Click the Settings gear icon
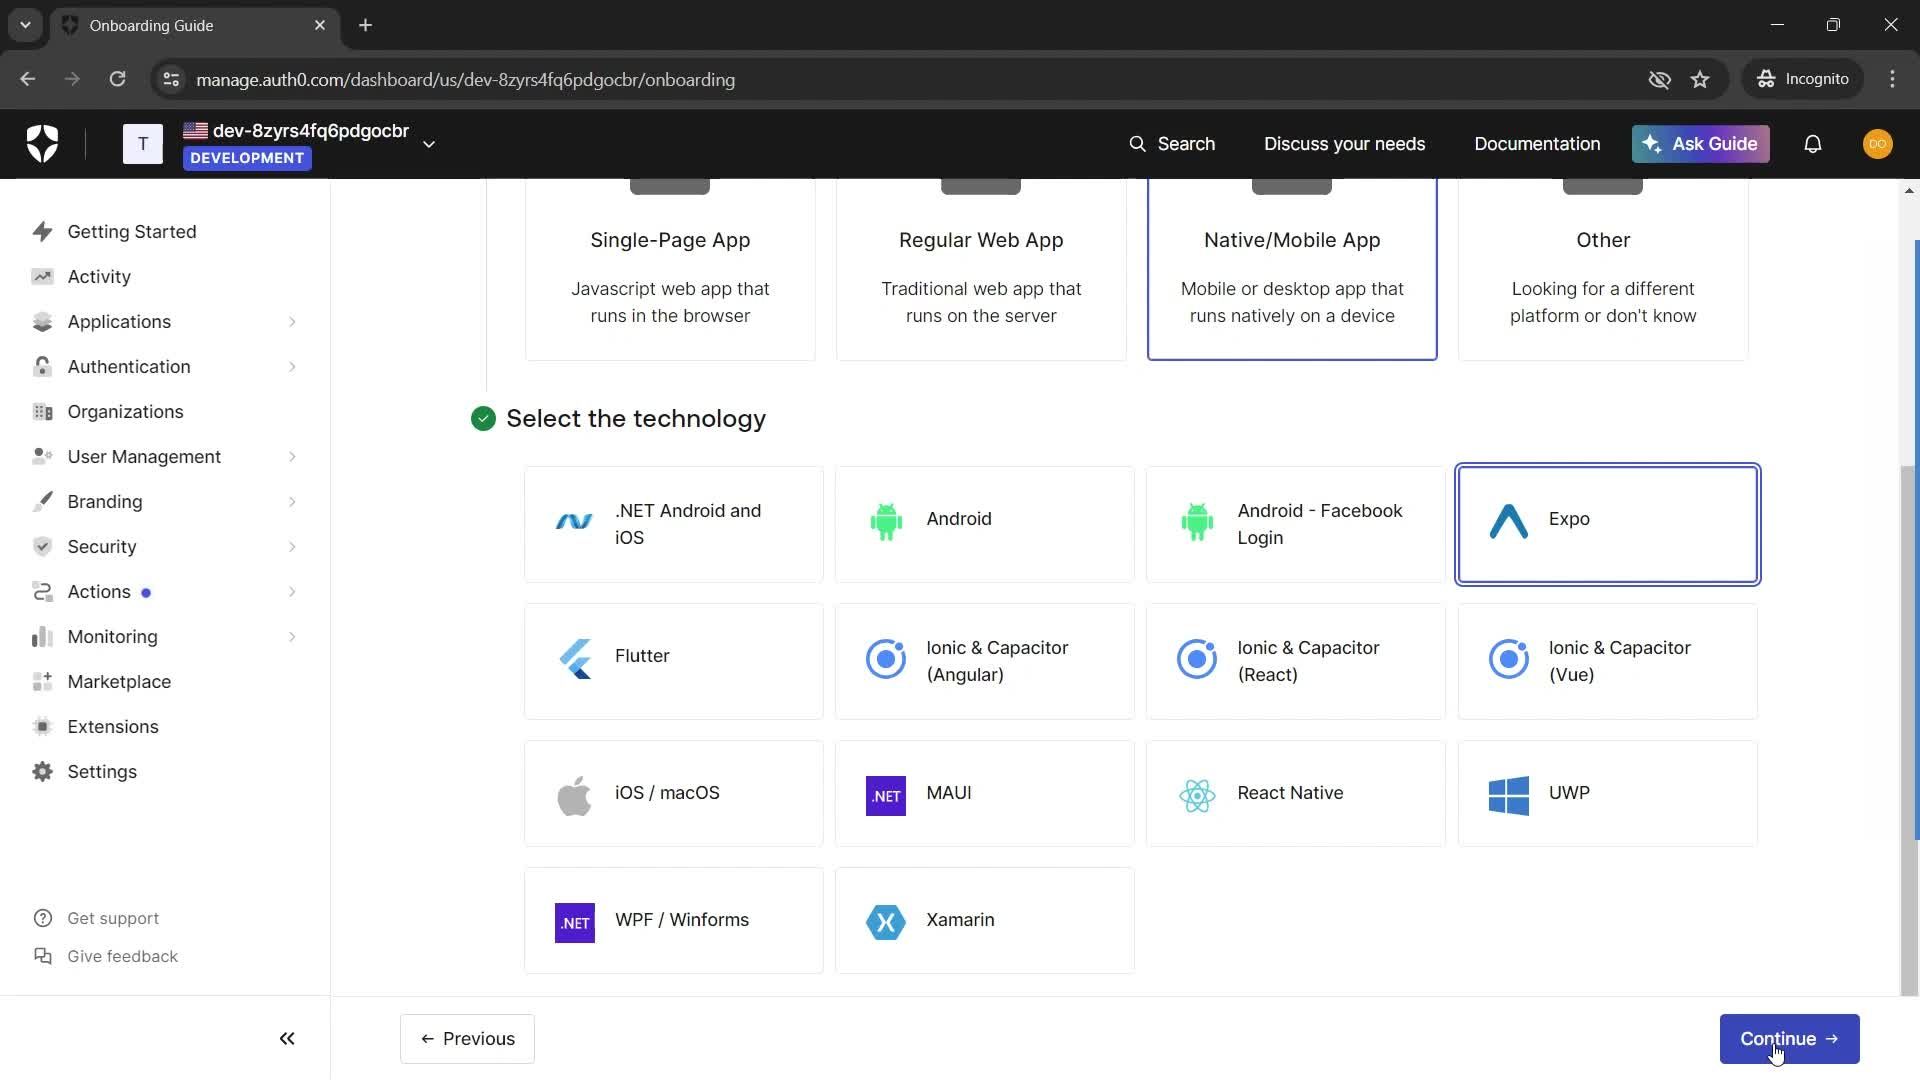 click(x=42, y=772)
